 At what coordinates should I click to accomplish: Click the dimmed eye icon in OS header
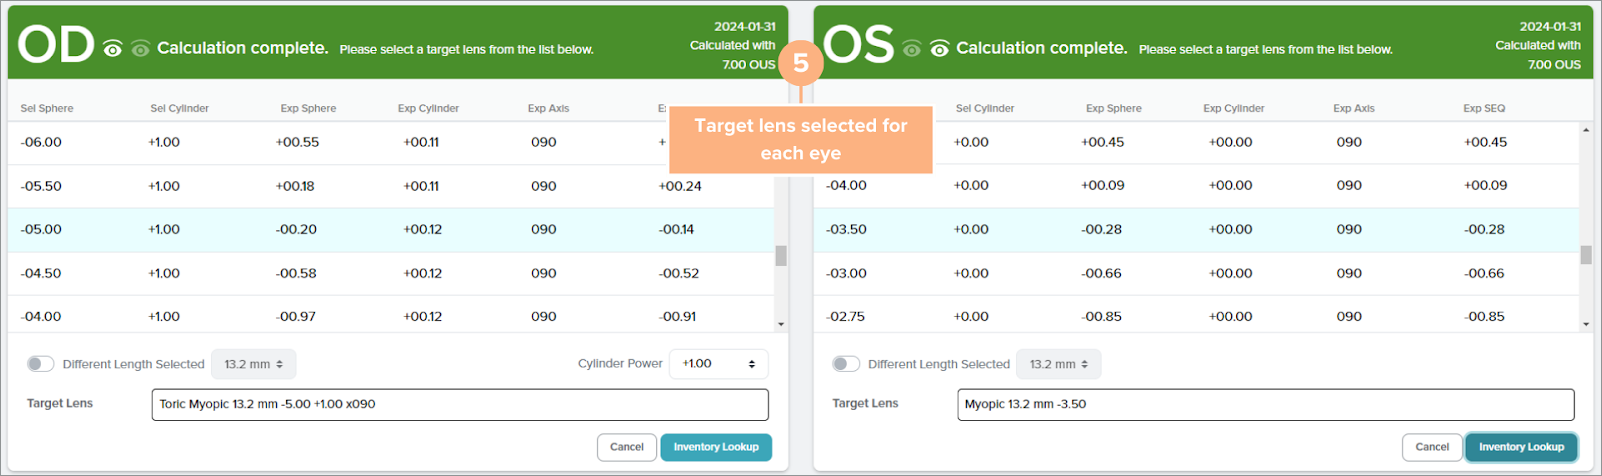[911, 49]
